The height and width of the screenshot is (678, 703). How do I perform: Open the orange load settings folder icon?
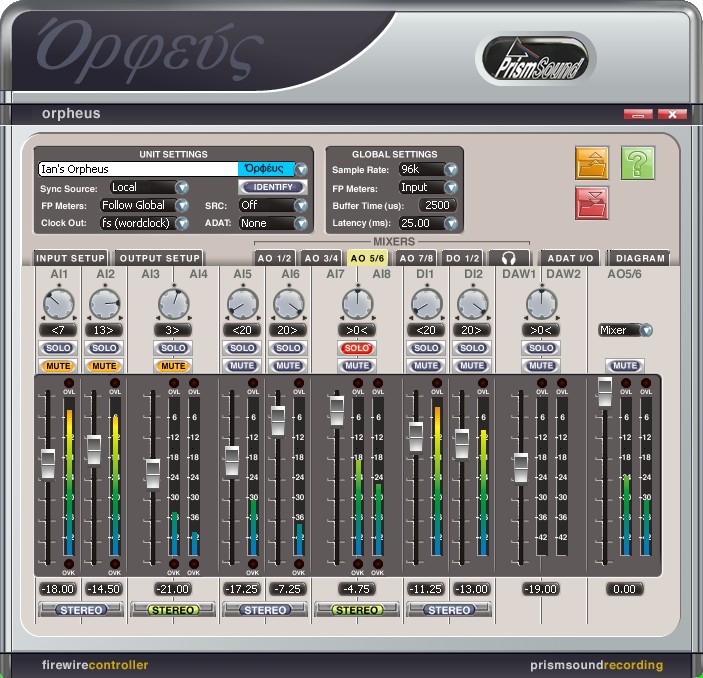click(591, 163)
